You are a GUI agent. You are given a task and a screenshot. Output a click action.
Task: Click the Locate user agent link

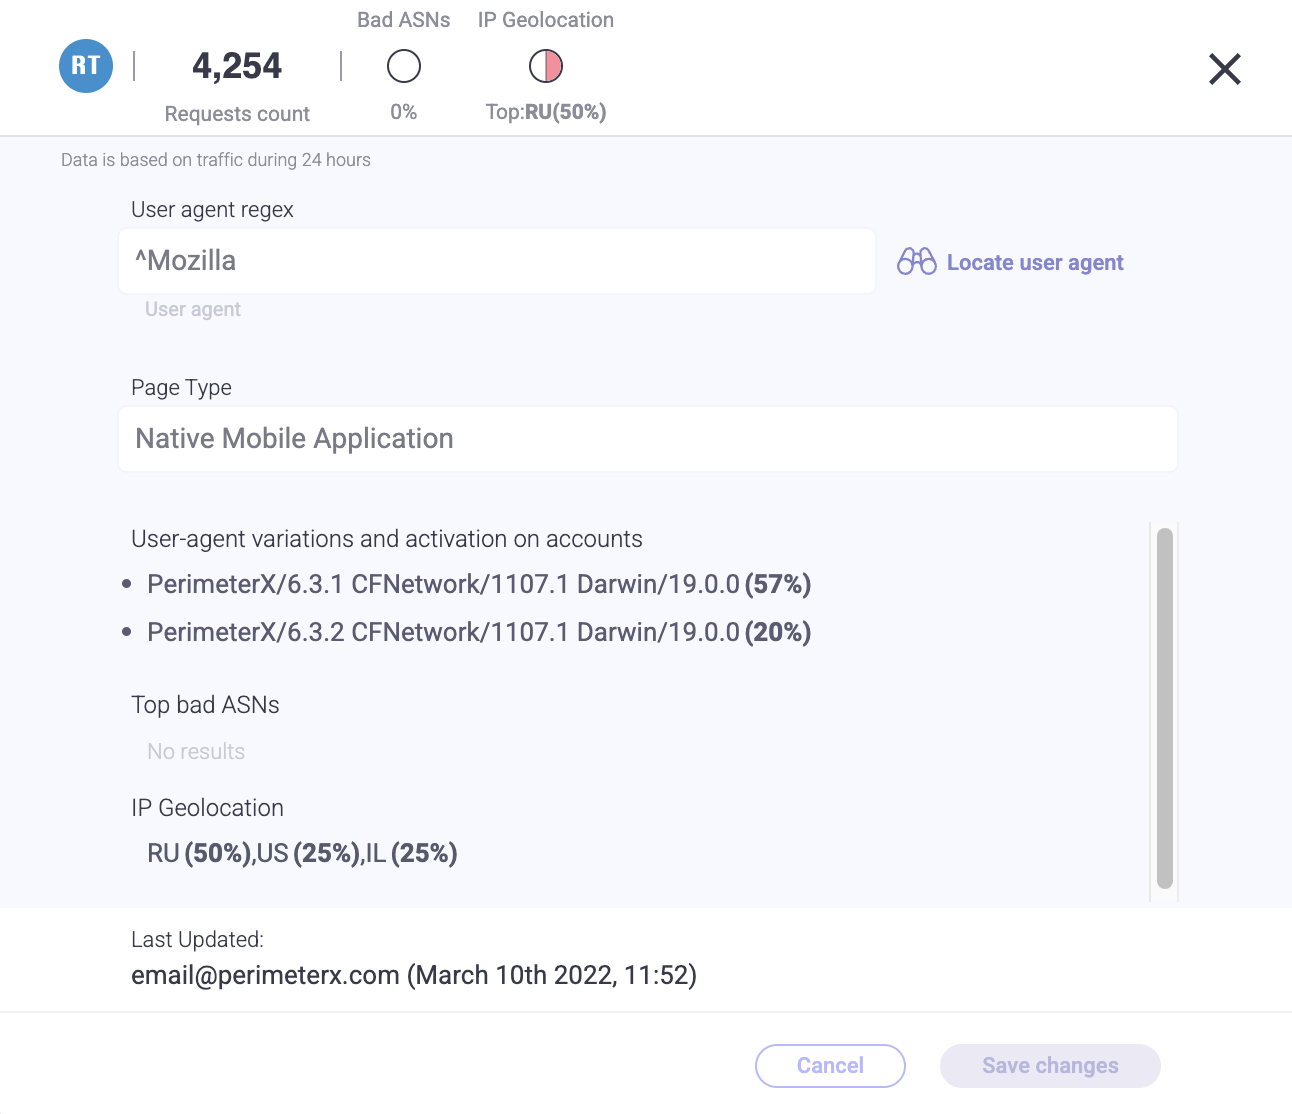coord(1035,263)
